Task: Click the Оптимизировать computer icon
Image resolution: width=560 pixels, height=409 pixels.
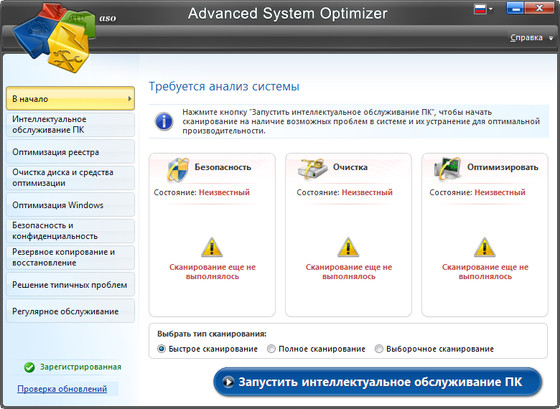Action: 448,168
